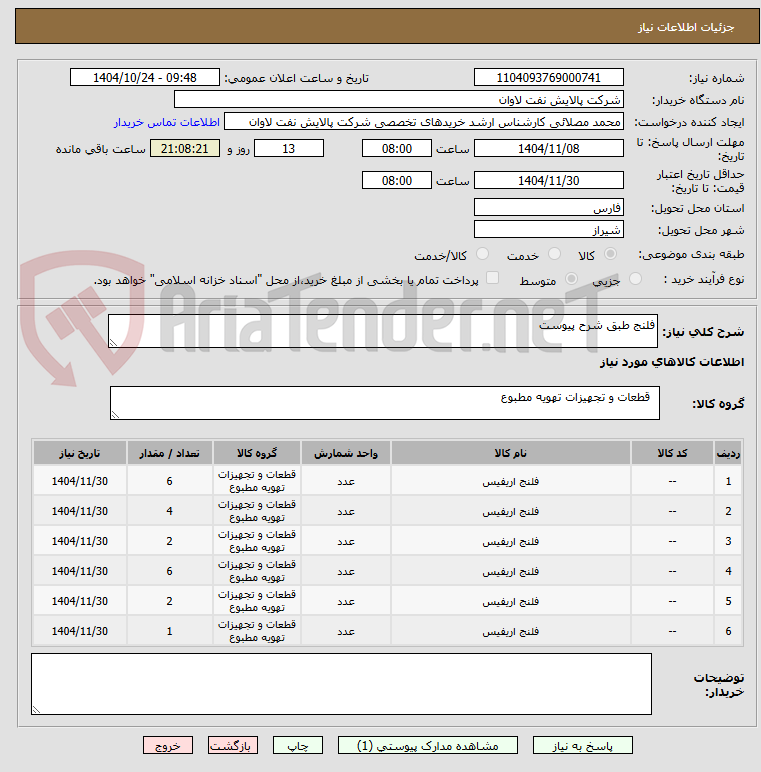Click the شرح کلی نیاز text area
Screen dimensions: 761x772
coord(383,331)
